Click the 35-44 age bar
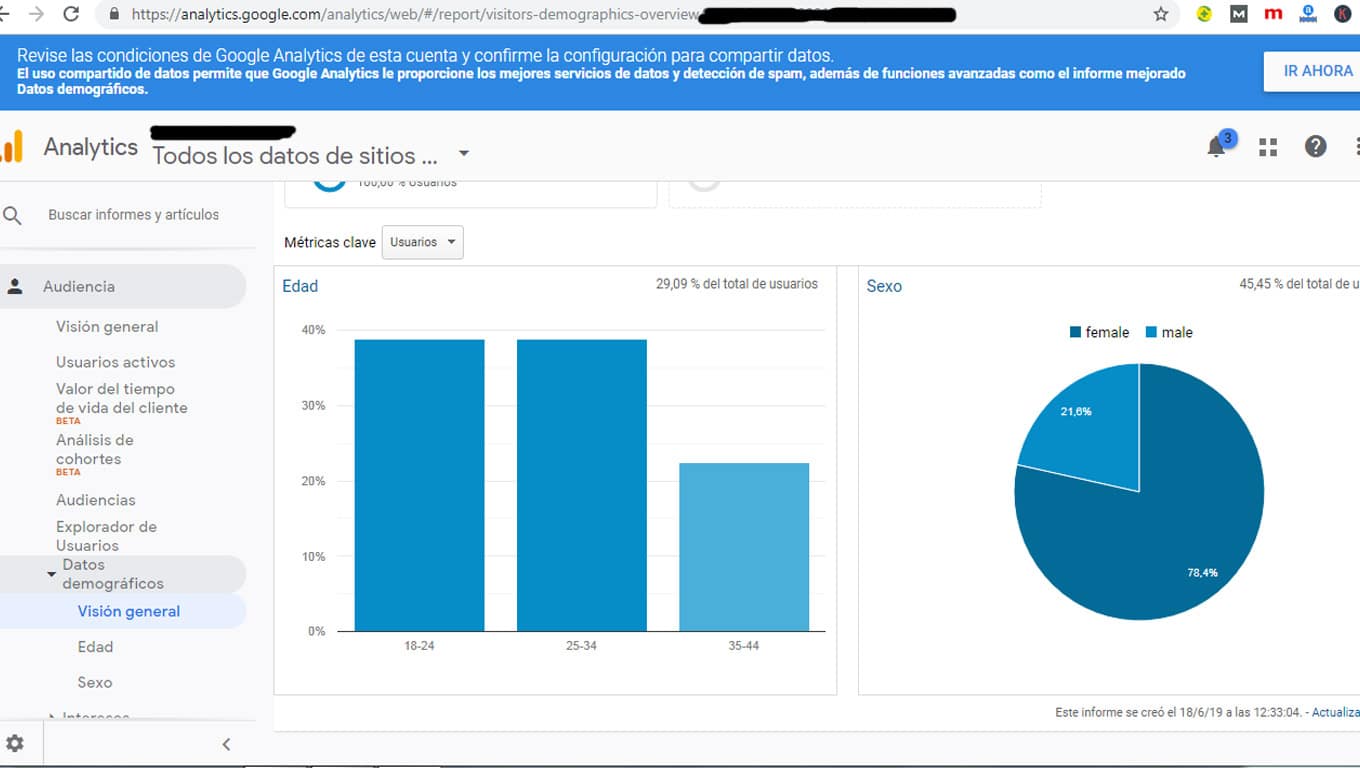The width and height of the screenshot is (1360, 768). click(x=743, y=547)
